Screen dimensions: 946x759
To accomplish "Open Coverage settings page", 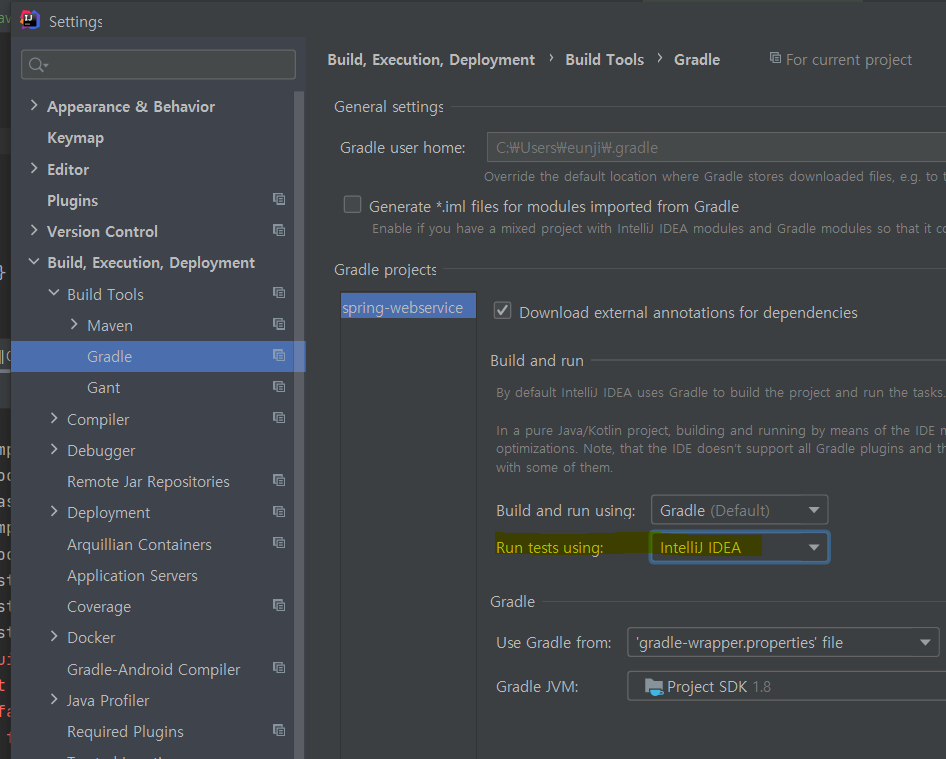I will [99, 607].
